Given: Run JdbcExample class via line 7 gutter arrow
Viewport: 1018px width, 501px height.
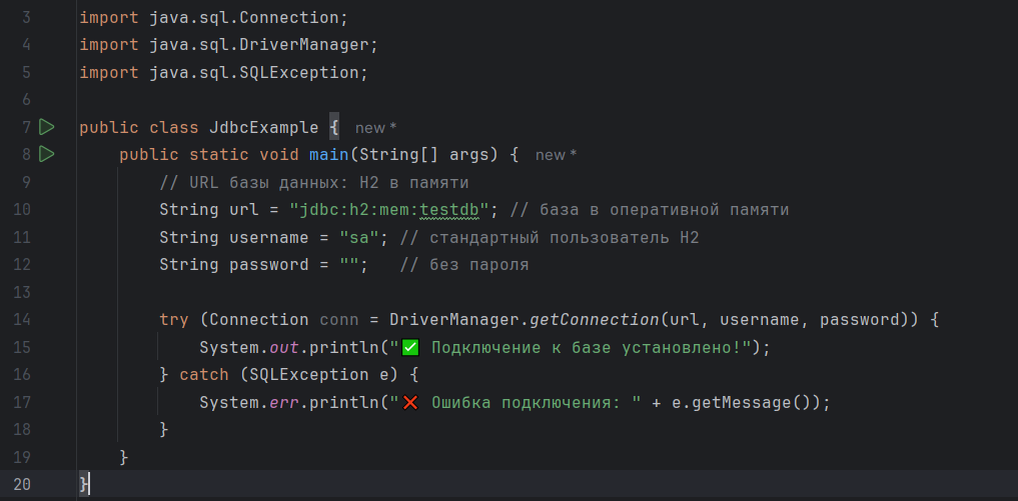Looking at the screenshot, I should pyautogui.click(x=47, y=127).
